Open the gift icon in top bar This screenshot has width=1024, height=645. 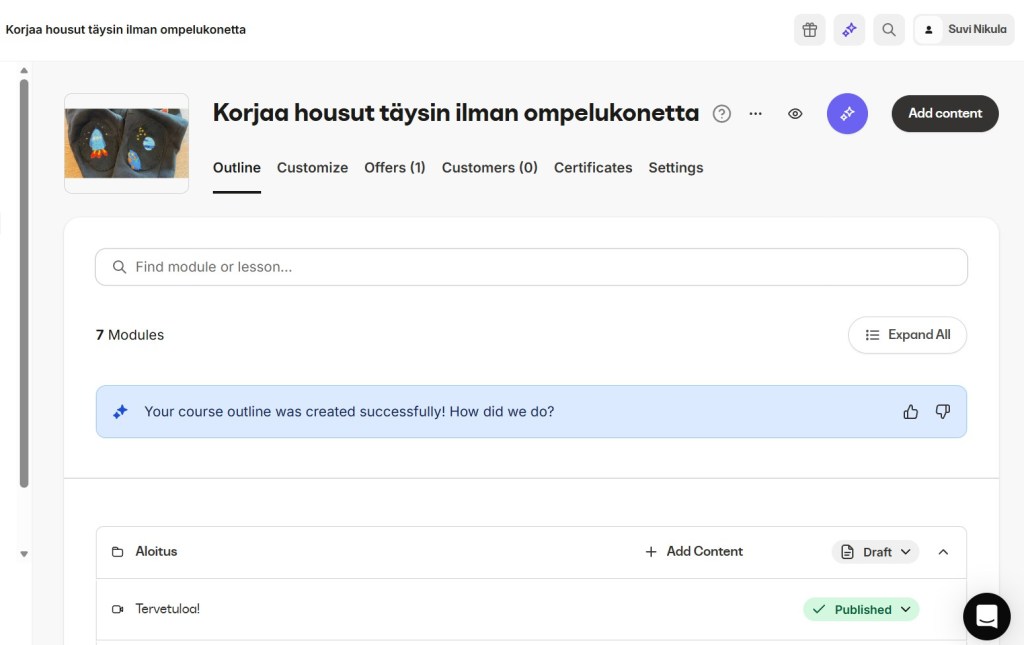pyautogui.click(x=810, y=30)
